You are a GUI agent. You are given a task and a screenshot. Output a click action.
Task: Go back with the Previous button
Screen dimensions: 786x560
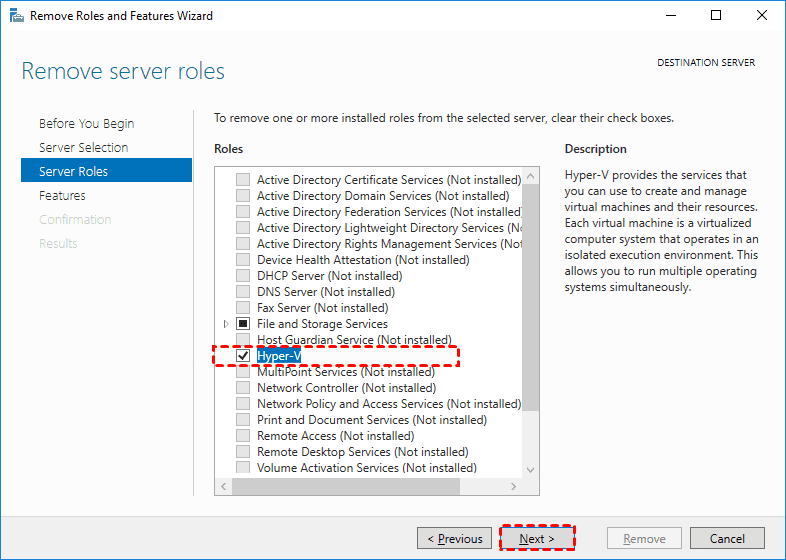tap(455, 539)
